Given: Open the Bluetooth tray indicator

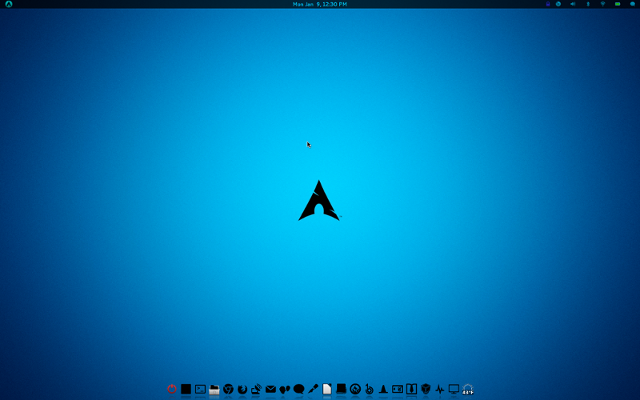Looking at the screenshot, I should (588, 4).
